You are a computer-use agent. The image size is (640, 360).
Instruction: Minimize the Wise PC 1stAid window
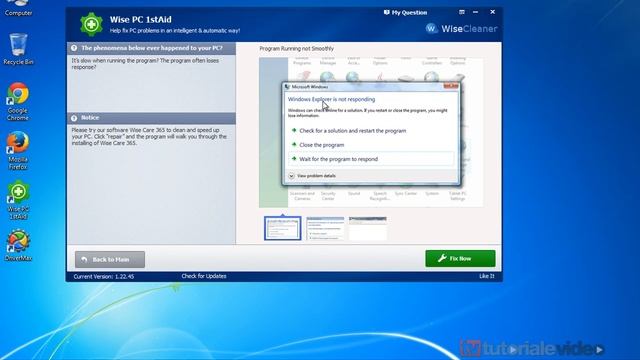click(x=476, y=12)
